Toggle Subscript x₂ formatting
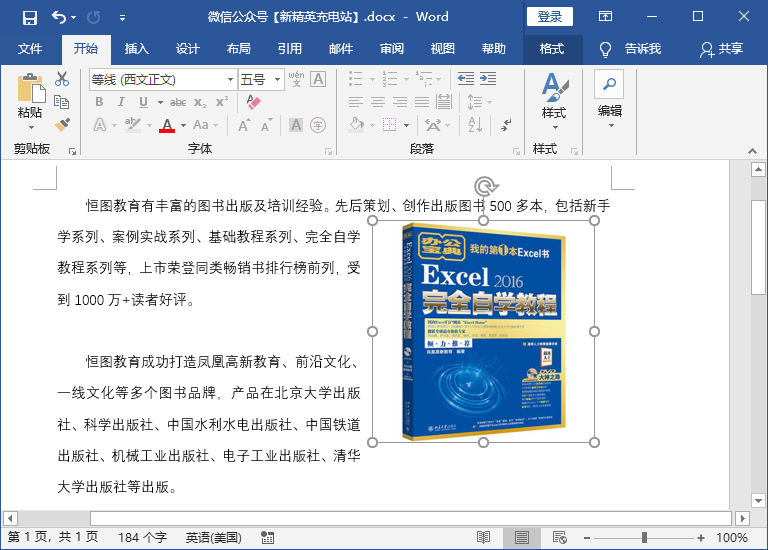 (200, 102)
